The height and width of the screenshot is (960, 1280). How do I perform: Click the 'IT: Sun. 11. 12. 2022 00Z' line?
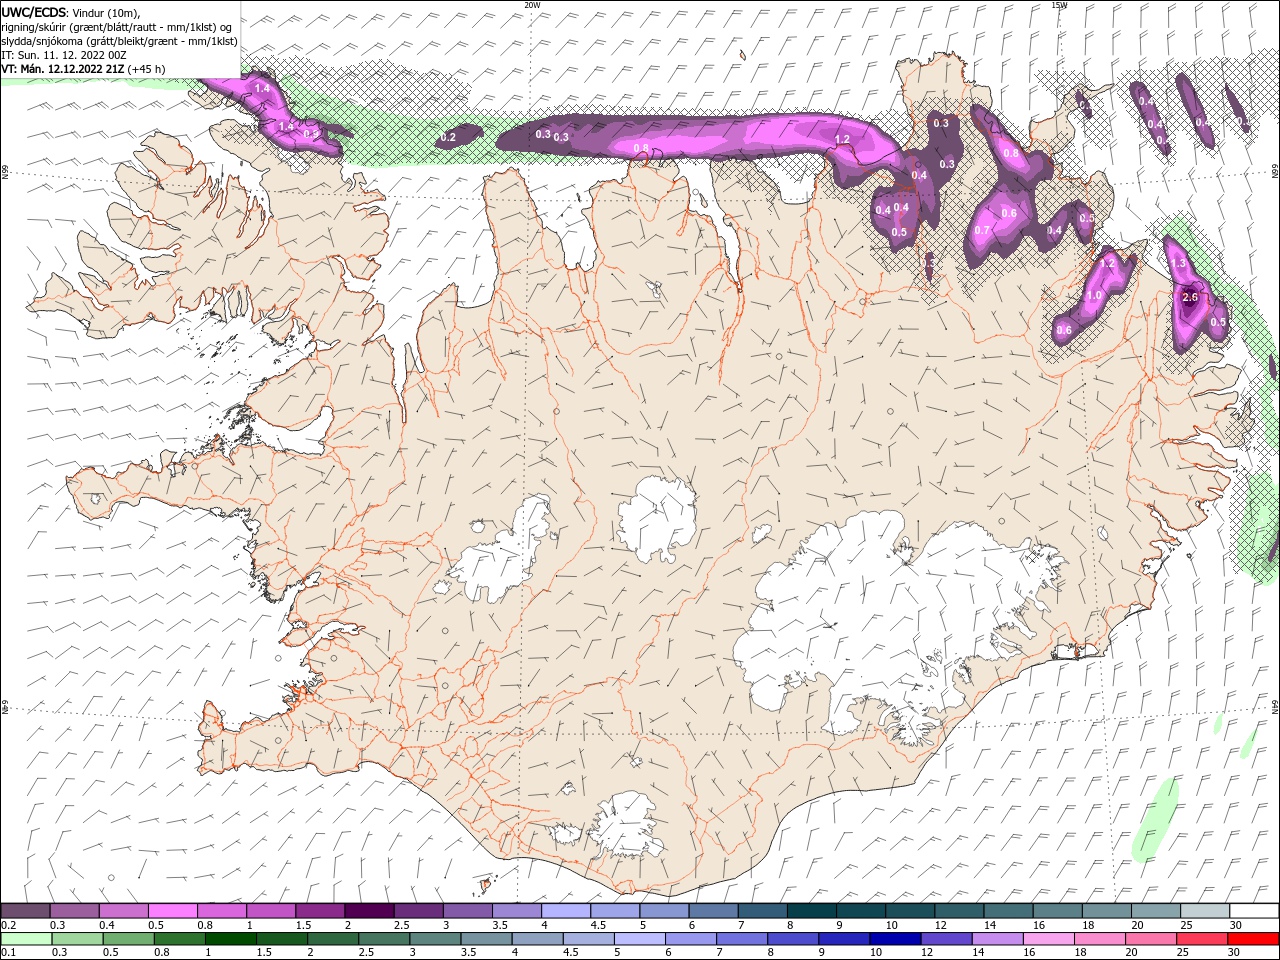tap(63, 55)
